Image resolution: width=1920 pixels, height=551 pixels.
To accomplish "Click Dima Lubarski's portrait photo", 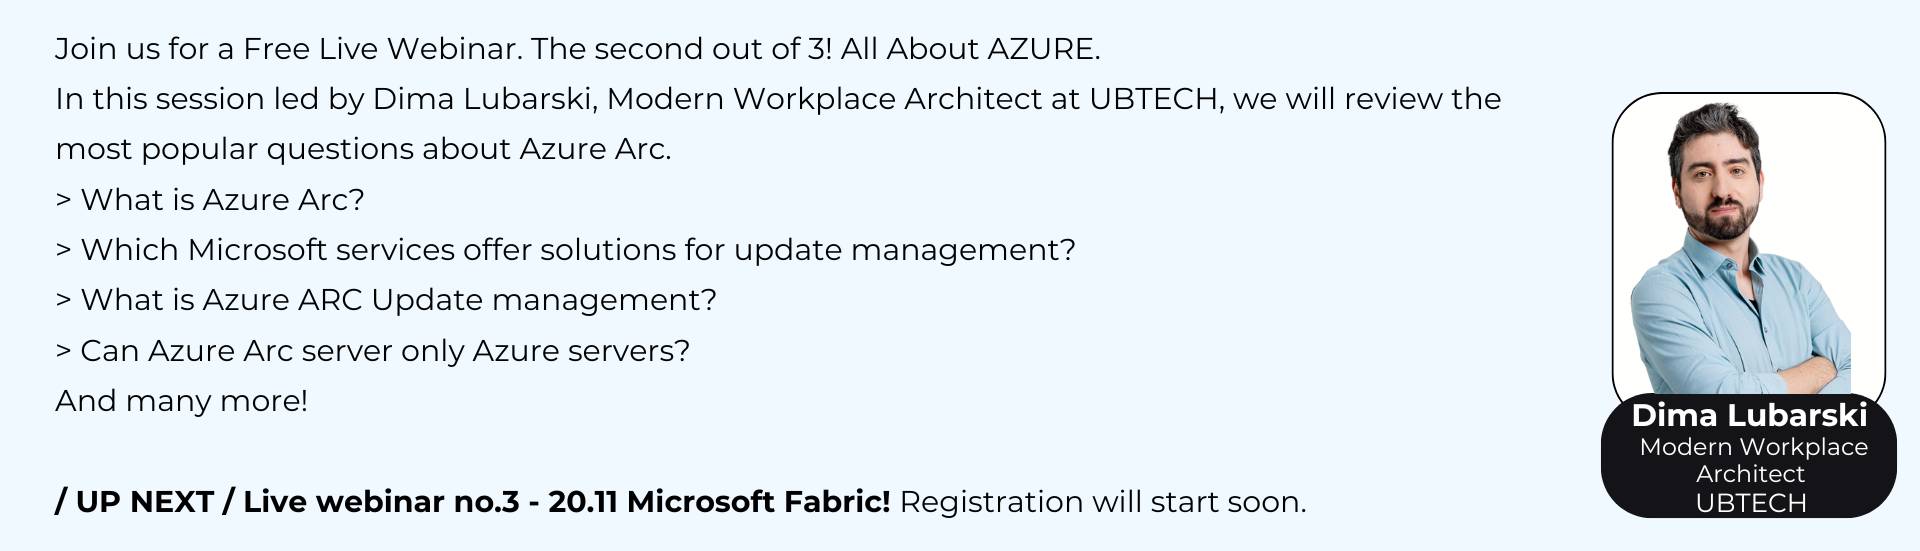I will [x=1748, y=248].
